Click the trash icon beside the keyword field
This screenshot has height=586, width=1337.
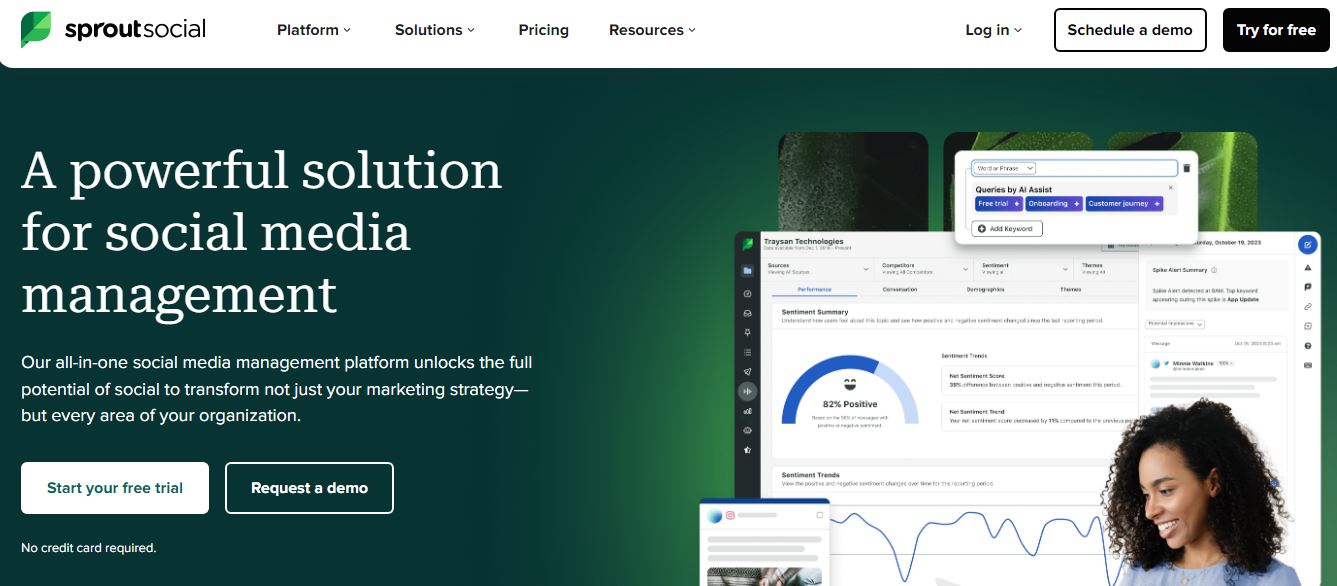[x=1187, y=168]
